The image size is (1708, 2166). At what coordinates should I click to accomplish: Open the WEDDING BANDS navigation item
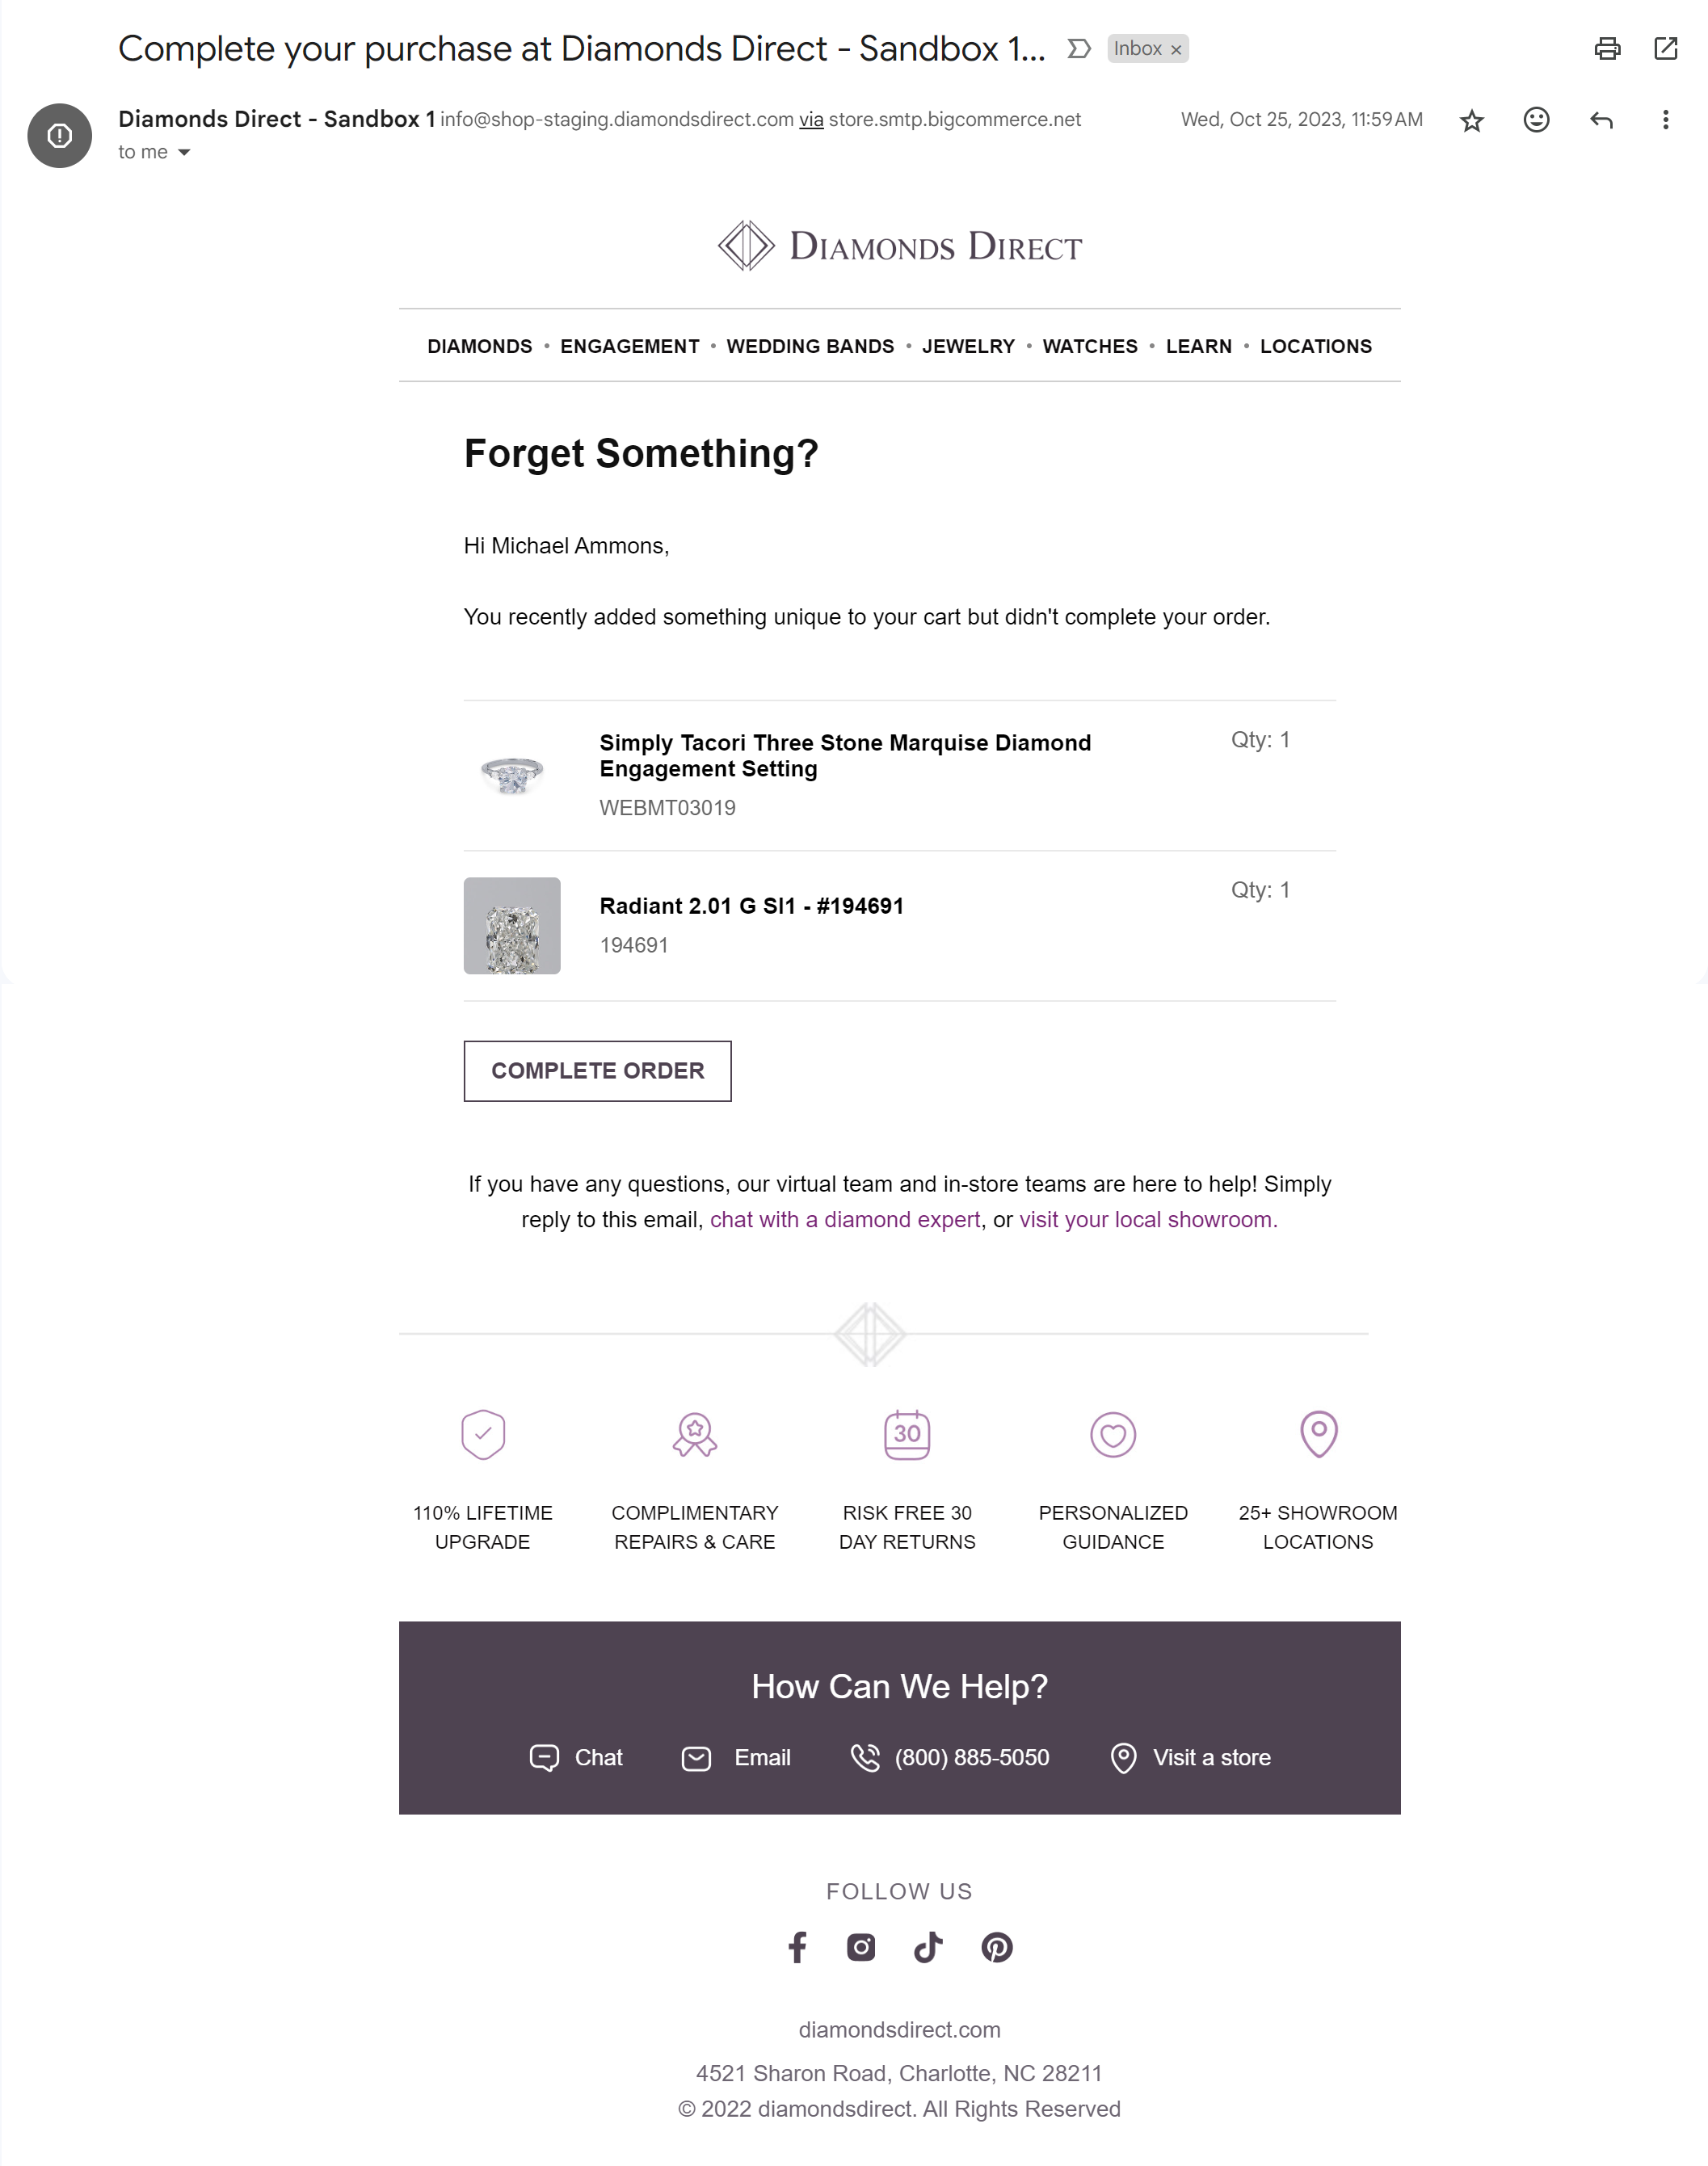point(810,346)
